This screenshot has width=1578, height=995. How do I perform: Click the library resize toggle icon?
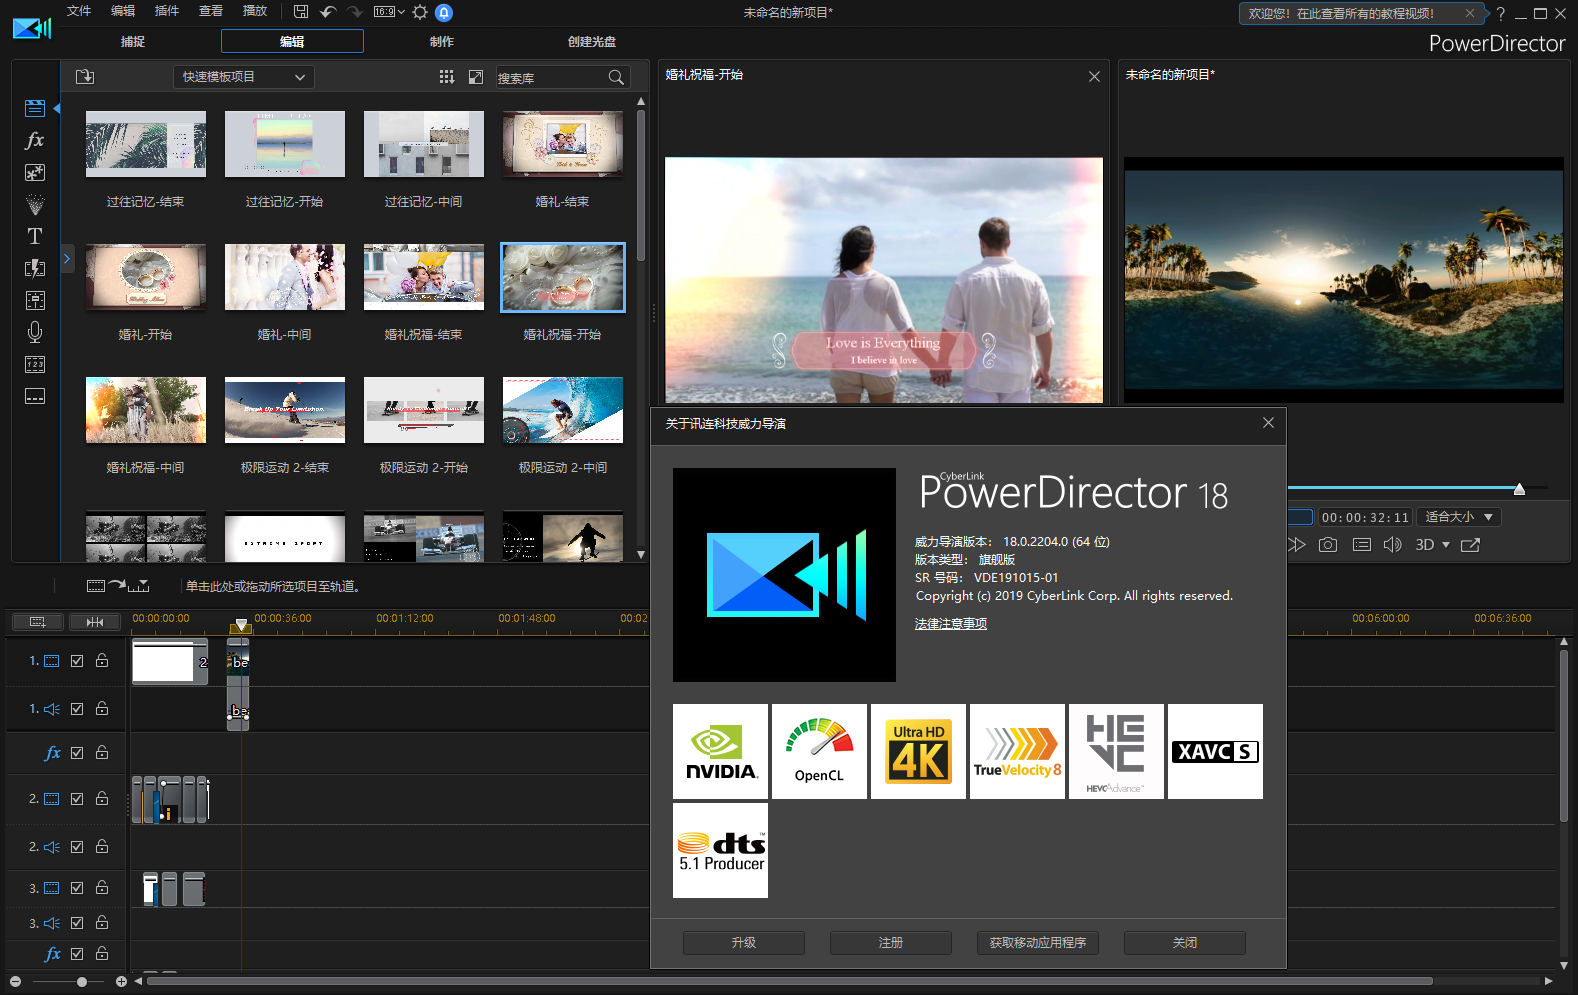[x=476, y=77]
